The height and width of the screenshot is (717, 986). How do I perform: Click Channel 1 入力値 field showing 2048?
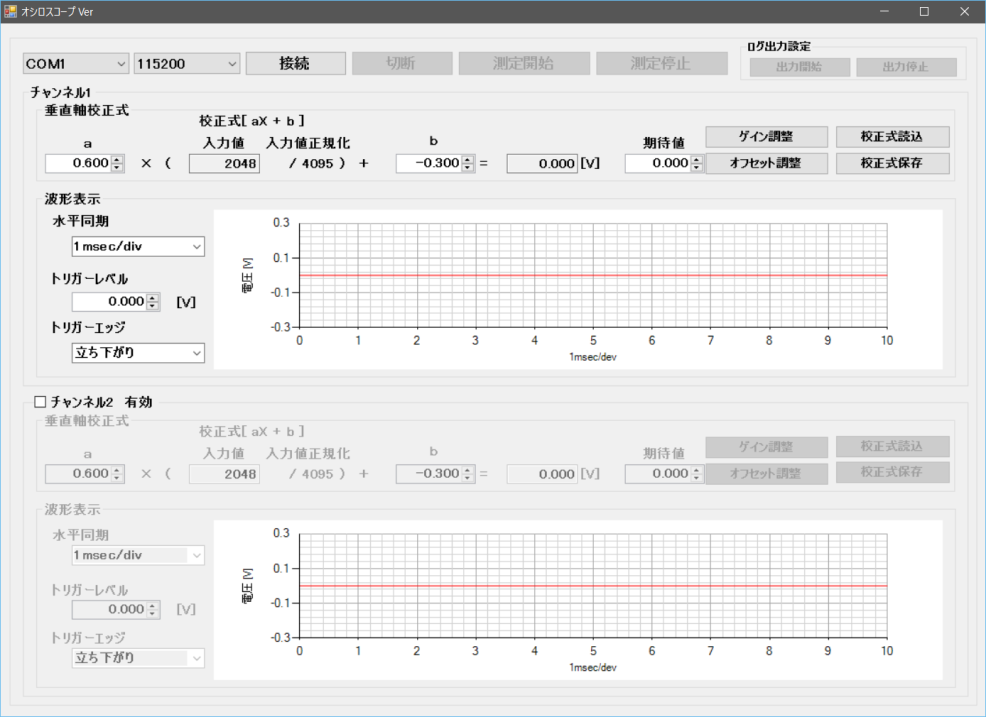[x=224, y=164]
